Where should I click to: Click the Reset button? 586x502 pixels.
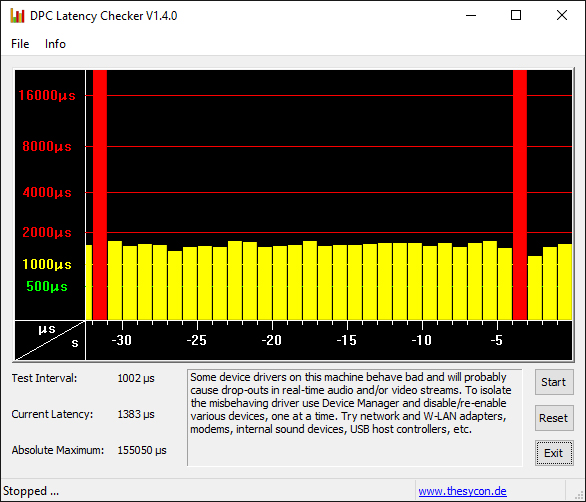[554, 418]
